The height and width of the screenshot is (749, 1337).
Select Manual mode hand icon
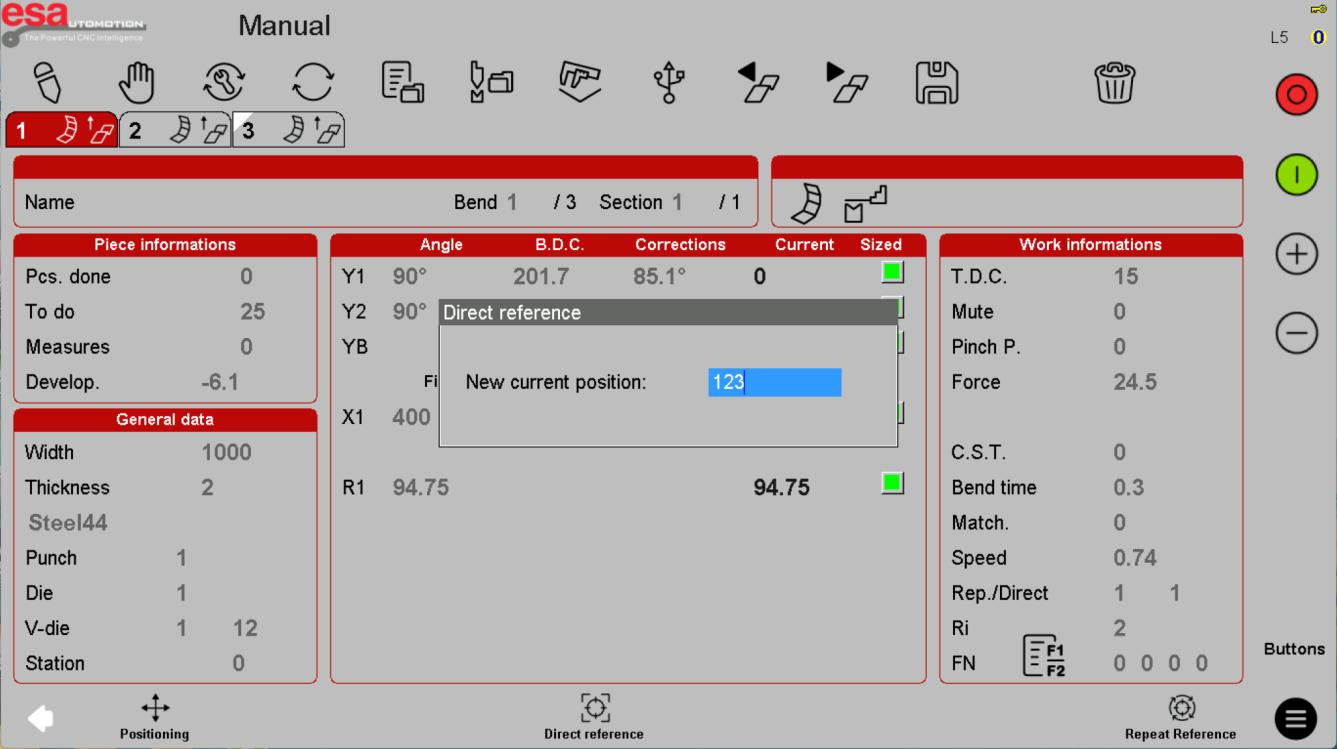tap(137, 83)
